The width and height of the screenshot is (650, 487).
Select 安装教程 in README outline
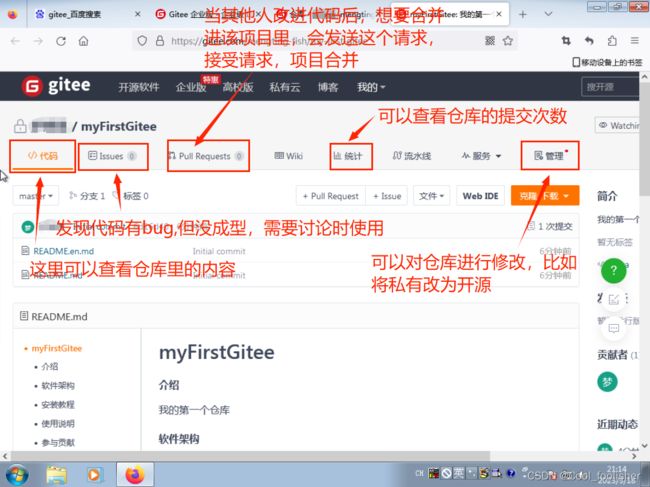pos(58,405)
